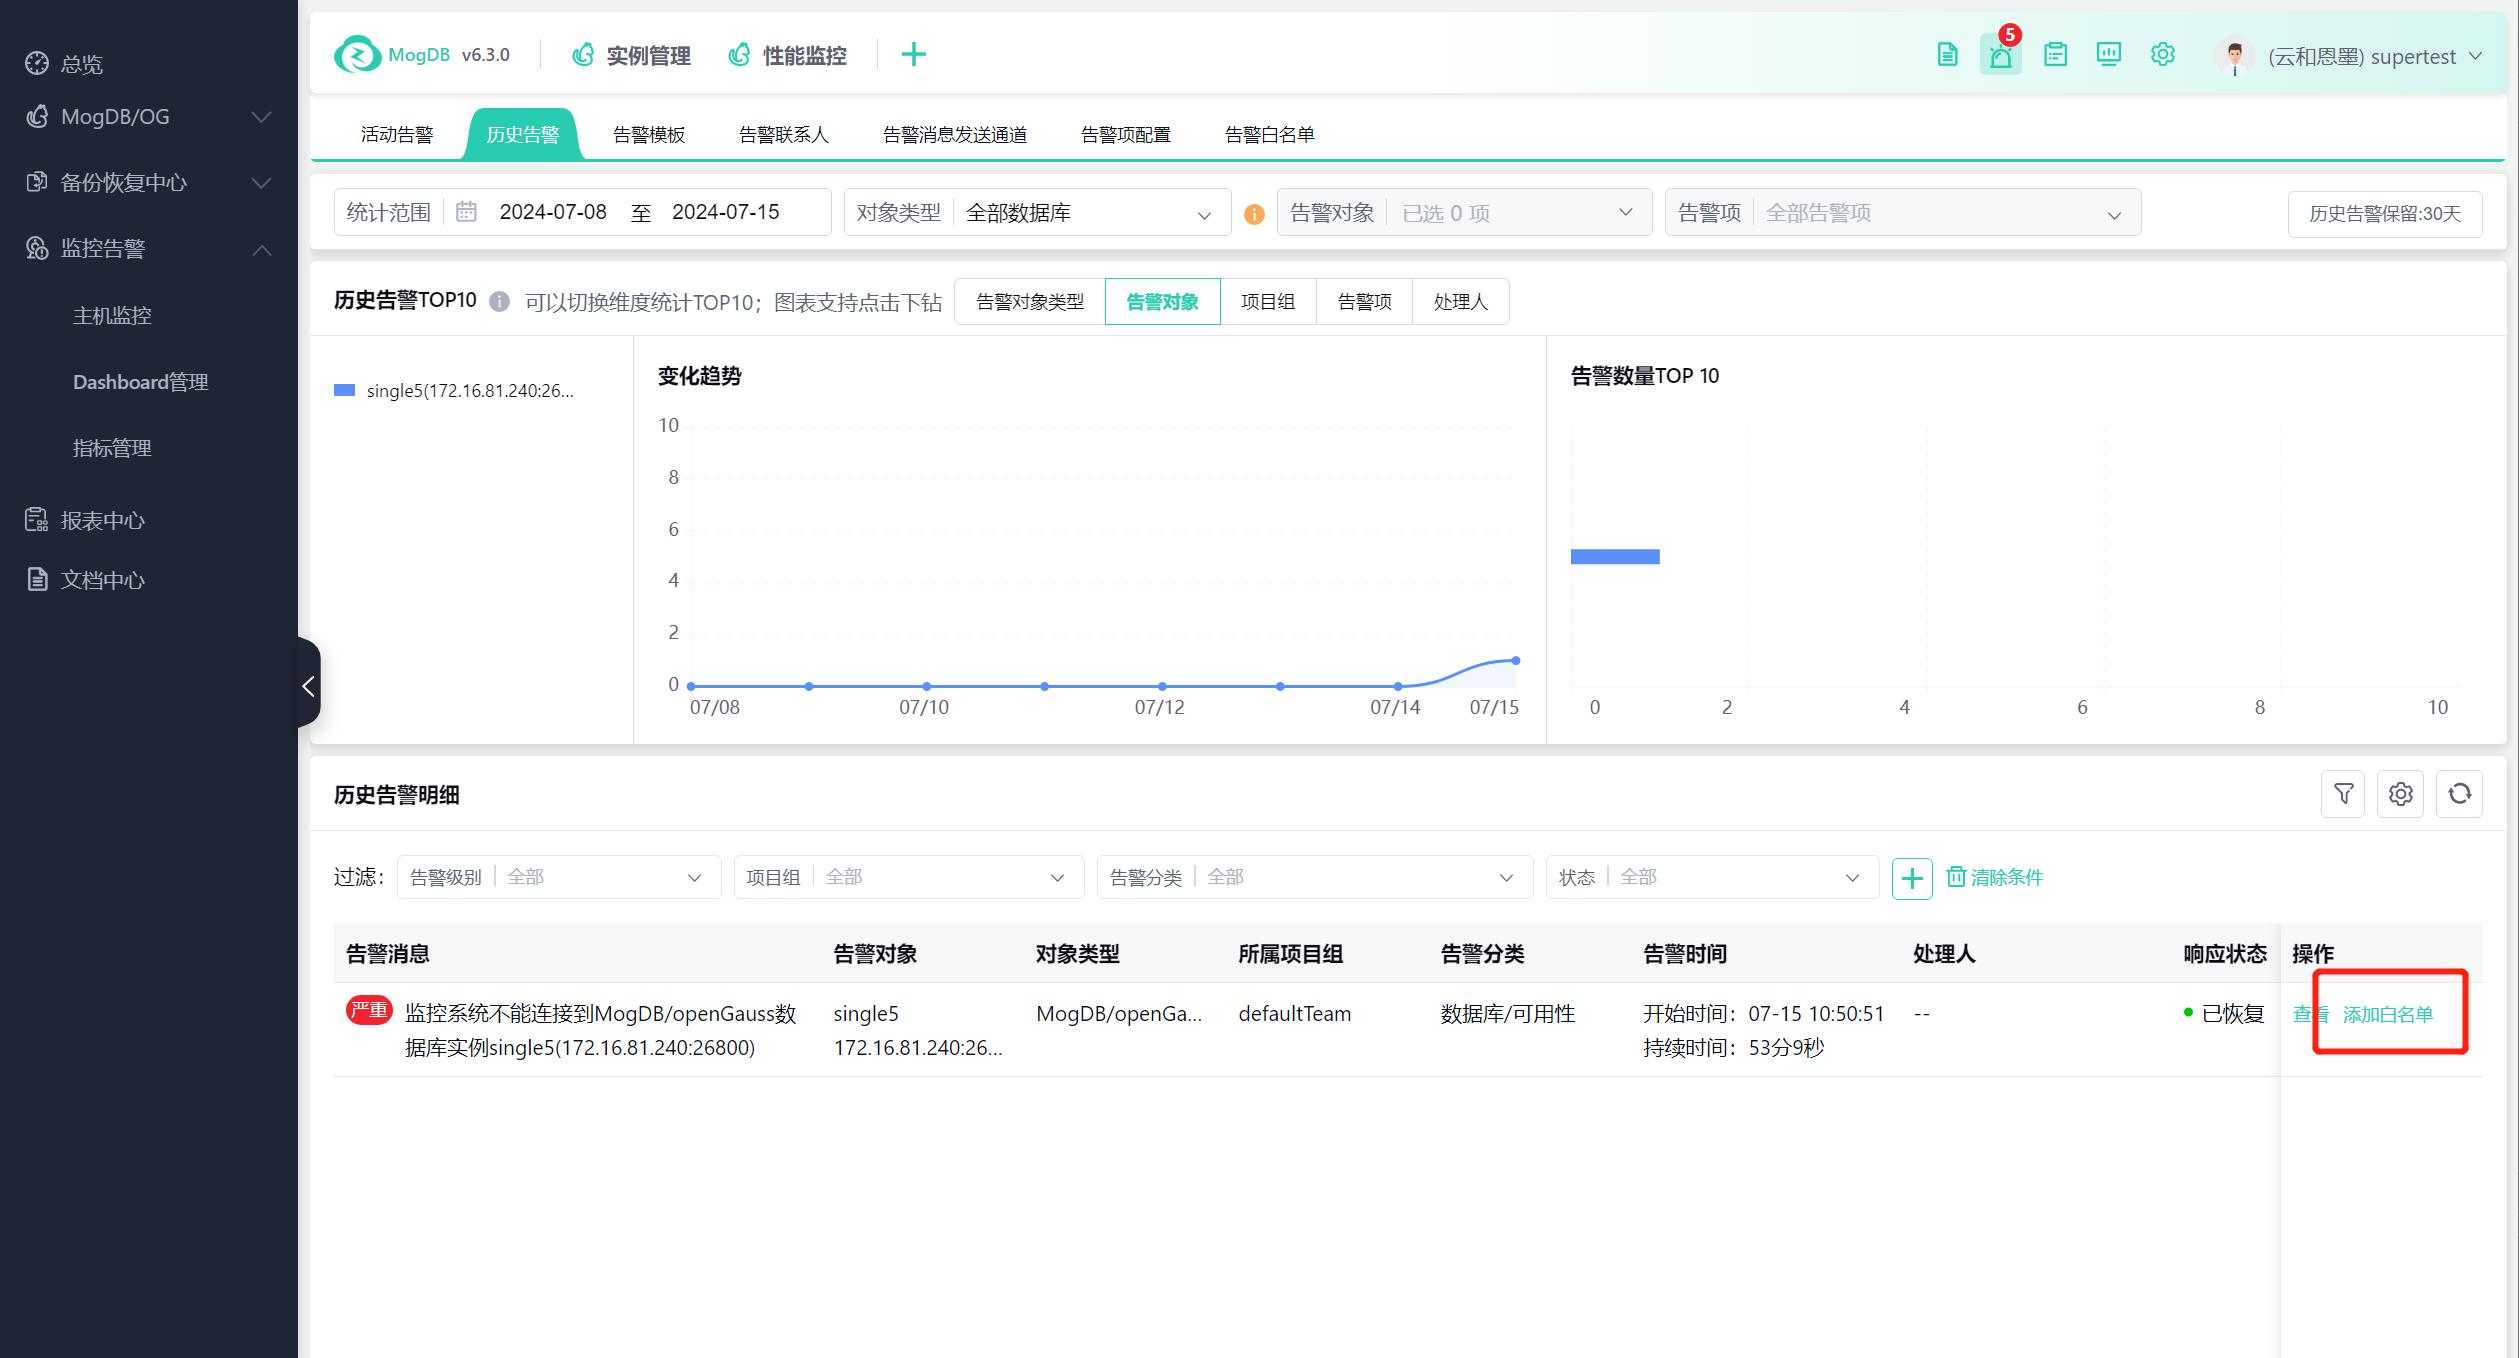
Task: Switch to the 告警模板 tab
Action: click(x=649, y=134)
